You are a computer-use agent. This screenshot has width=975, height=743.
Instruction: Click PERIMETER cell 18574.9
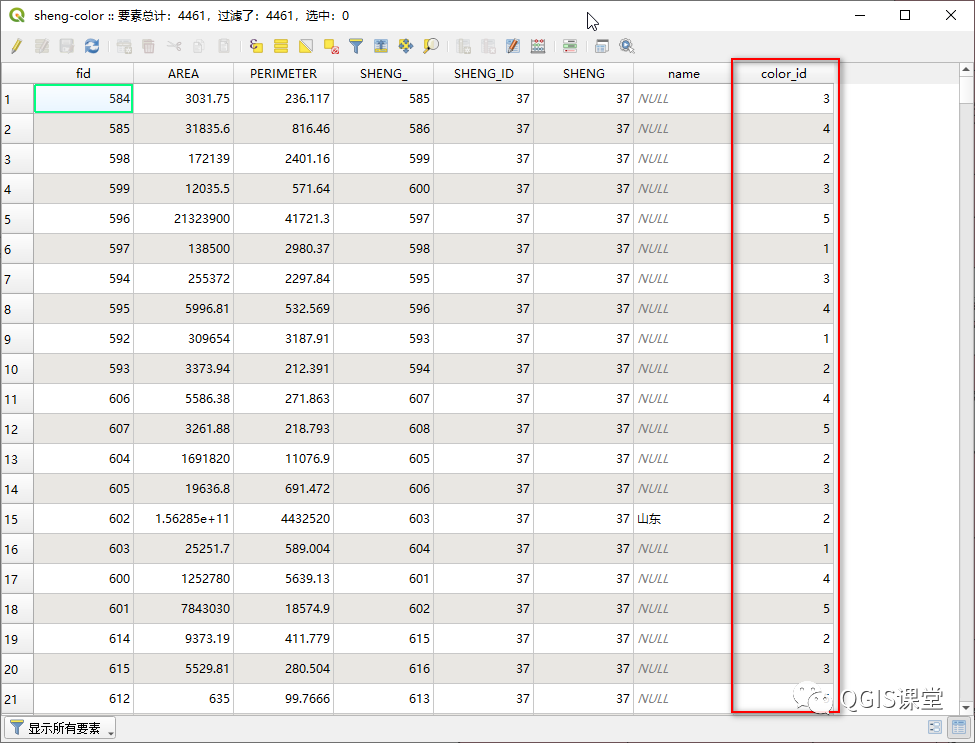coord(284,609)
